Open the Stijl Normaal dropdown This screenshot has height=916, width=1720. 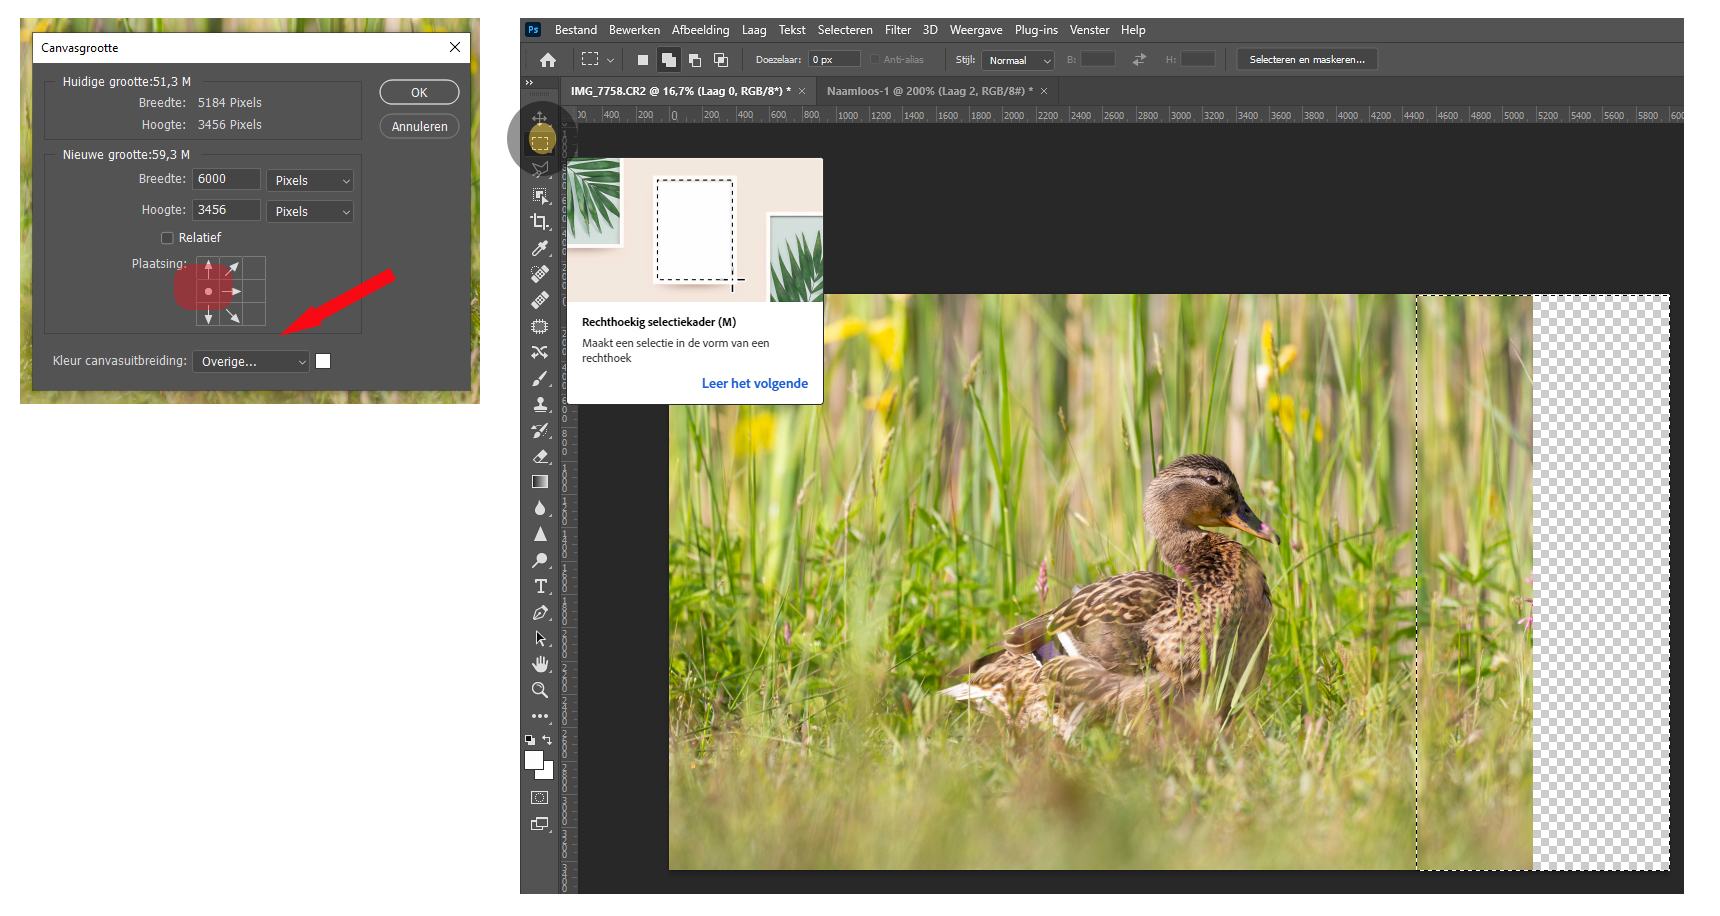[1018, 61]
